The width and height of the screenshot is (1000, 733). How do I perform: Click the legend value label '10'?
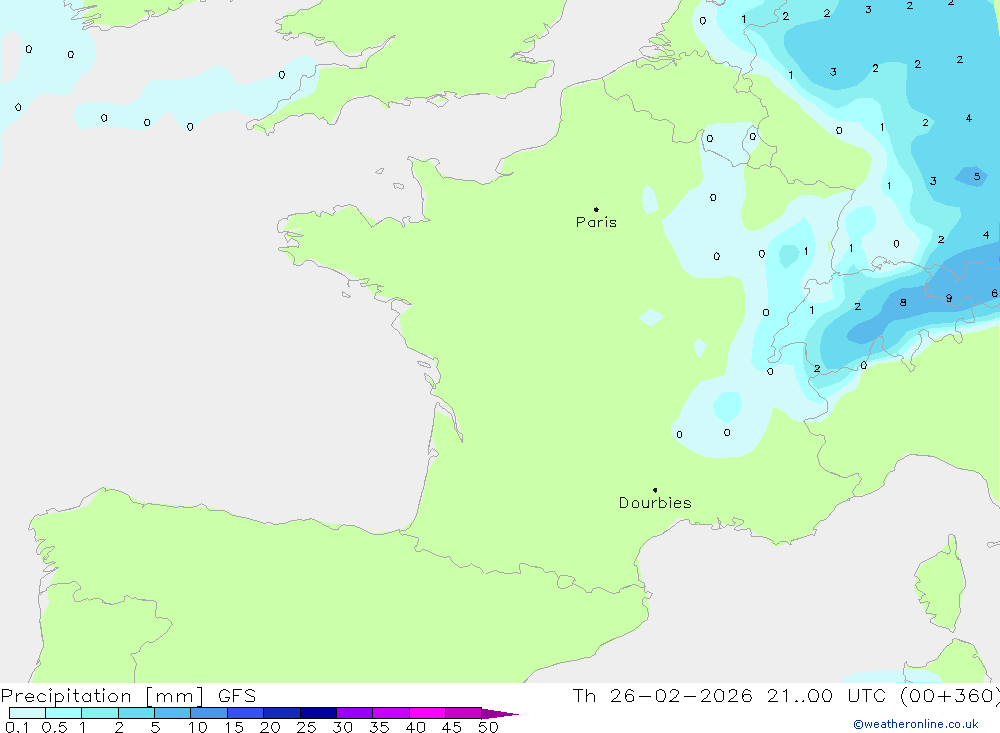(x=198, y=727)
